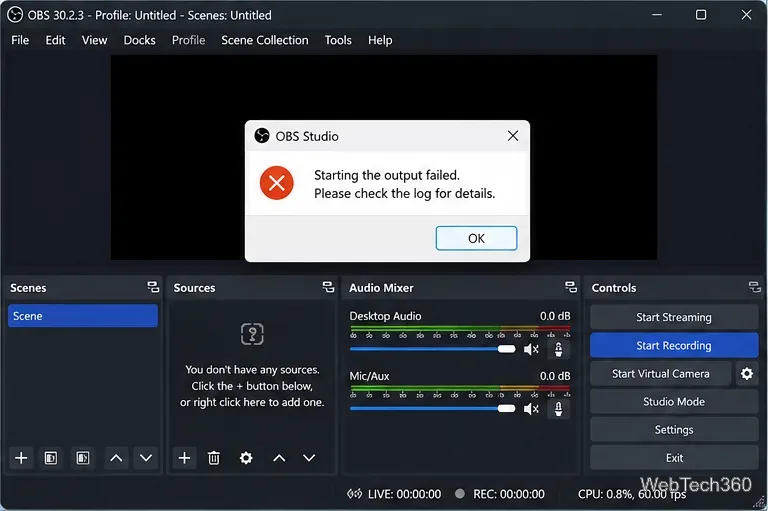Click the LIVE: 00:00:00 timer text
This screenshot has width=768, height=511.
pos(405,494)
